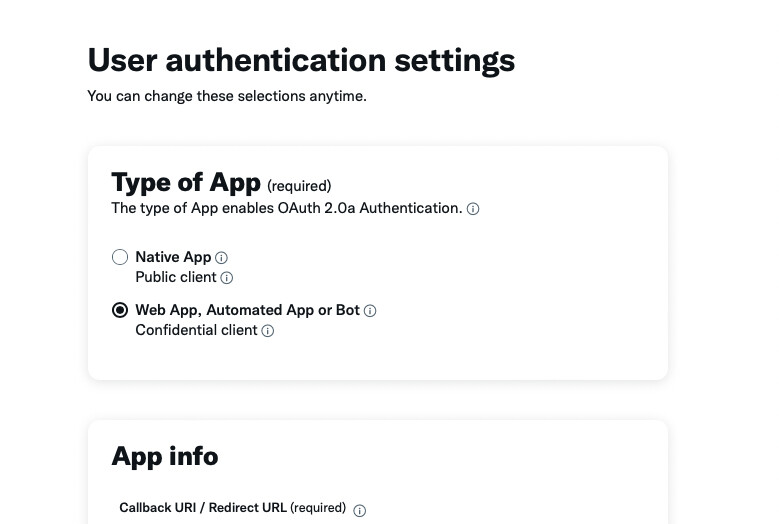The height and width of the screenshot is (524, 779).
Task: Click the Web App, Automated App or Bot label
Action: coord(247,310)
